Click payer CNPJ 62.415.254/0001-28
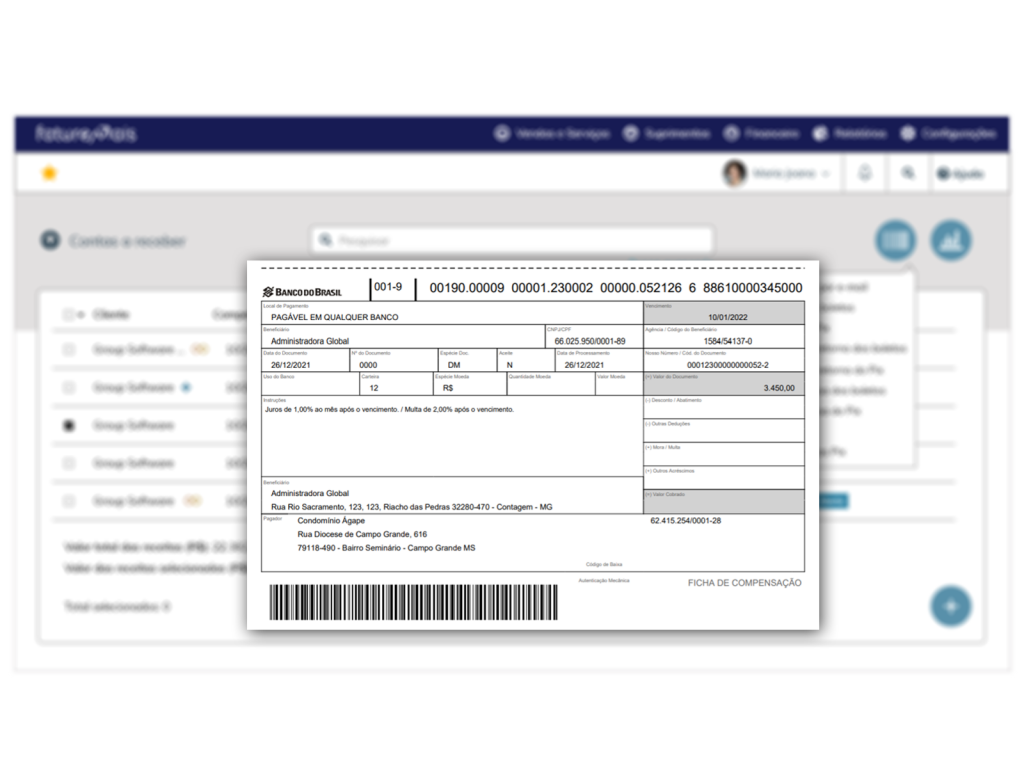This screenshot has height=768, width=1024. (686, 520)
